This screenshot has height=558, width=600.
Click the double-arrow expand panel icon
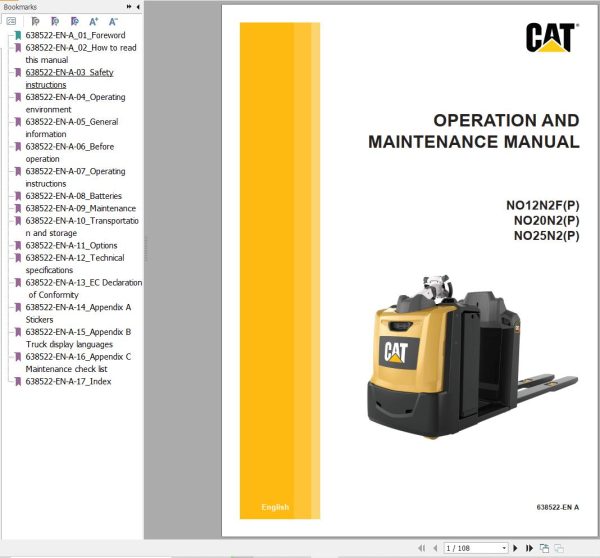click(129, 7)
